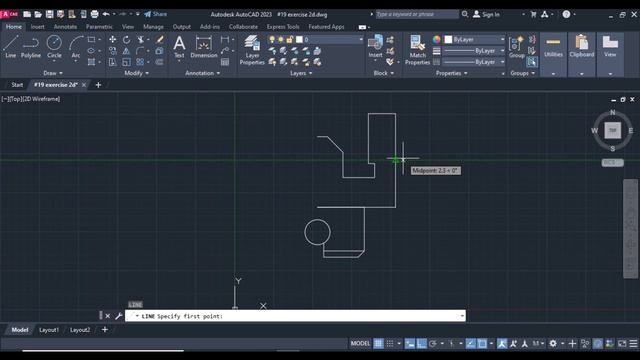640x360 pixels.
Task: Click the Share button
Action: click(156, 14)
